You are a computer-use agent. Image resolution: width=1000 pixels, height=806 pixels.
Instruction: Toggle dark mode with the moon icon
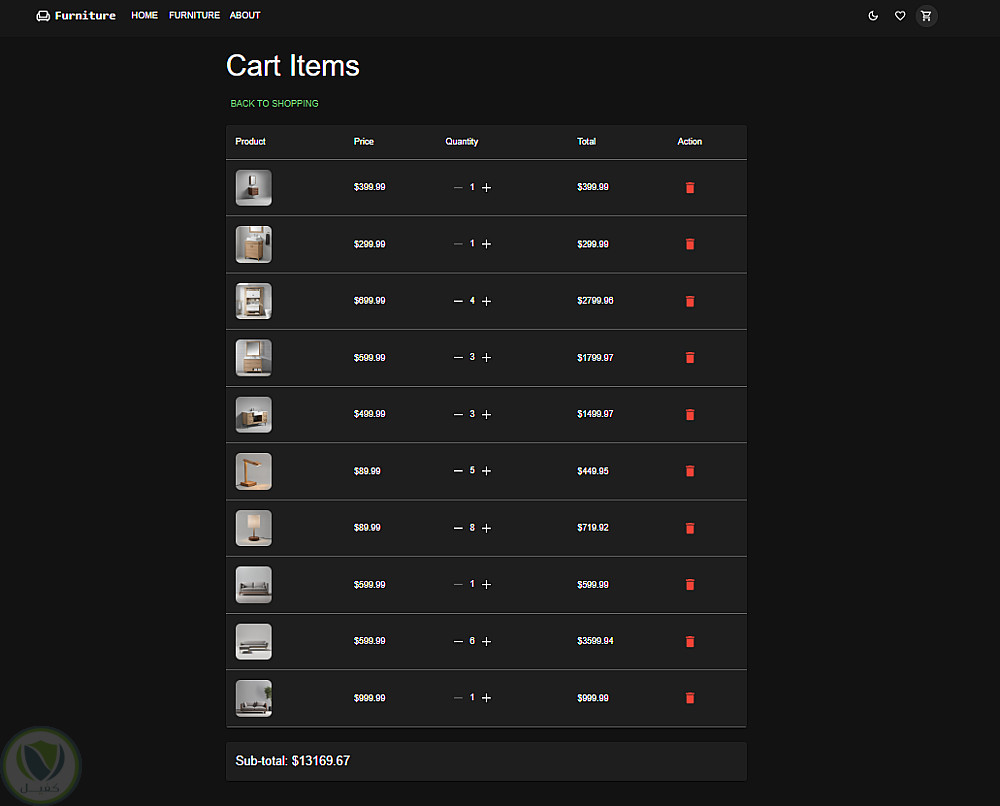coord(873,16)
